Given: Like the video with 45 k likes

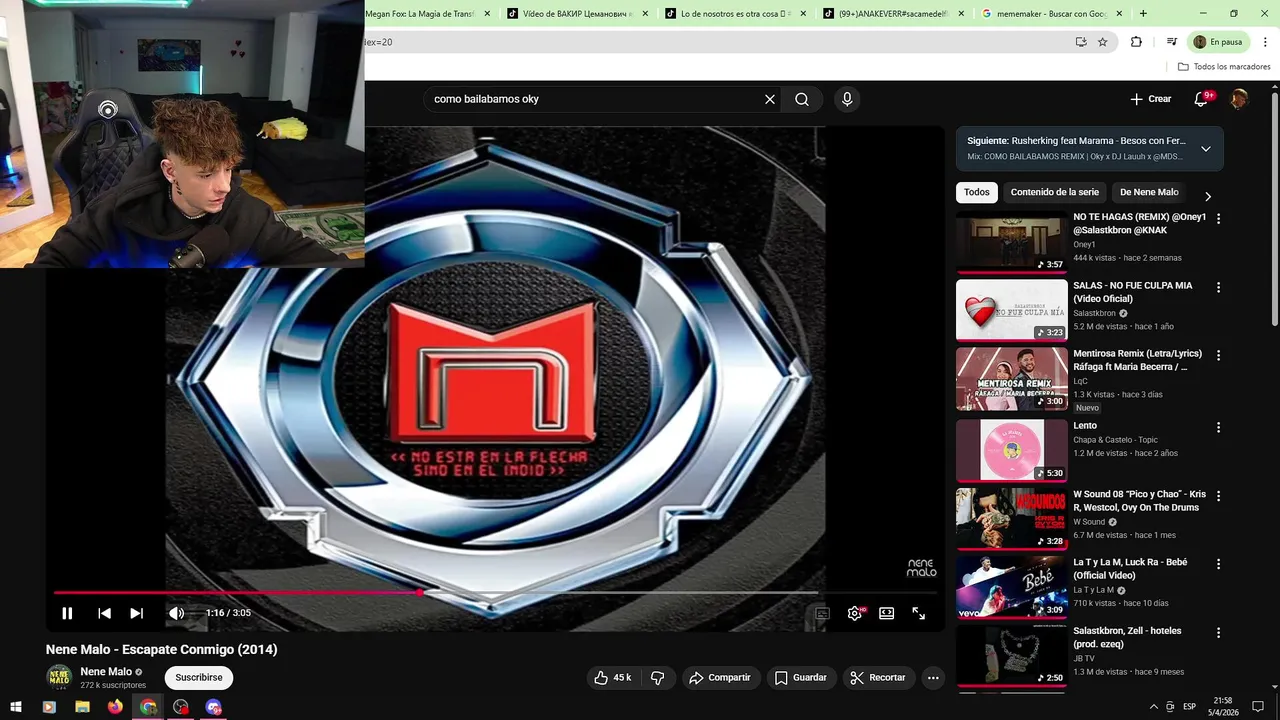Looking at the screenshot, I should point(613,678).
